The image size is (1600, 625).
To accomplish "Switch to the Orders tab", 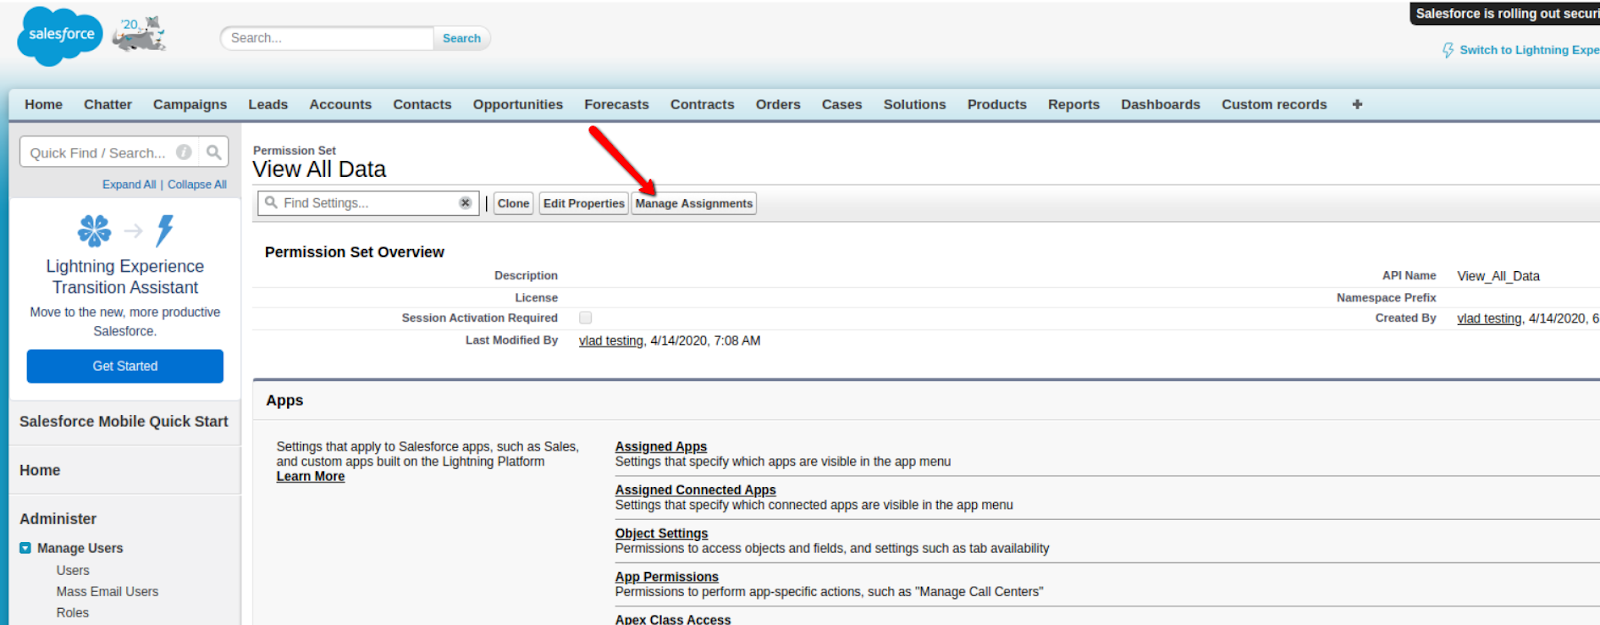I will point(778,104).
